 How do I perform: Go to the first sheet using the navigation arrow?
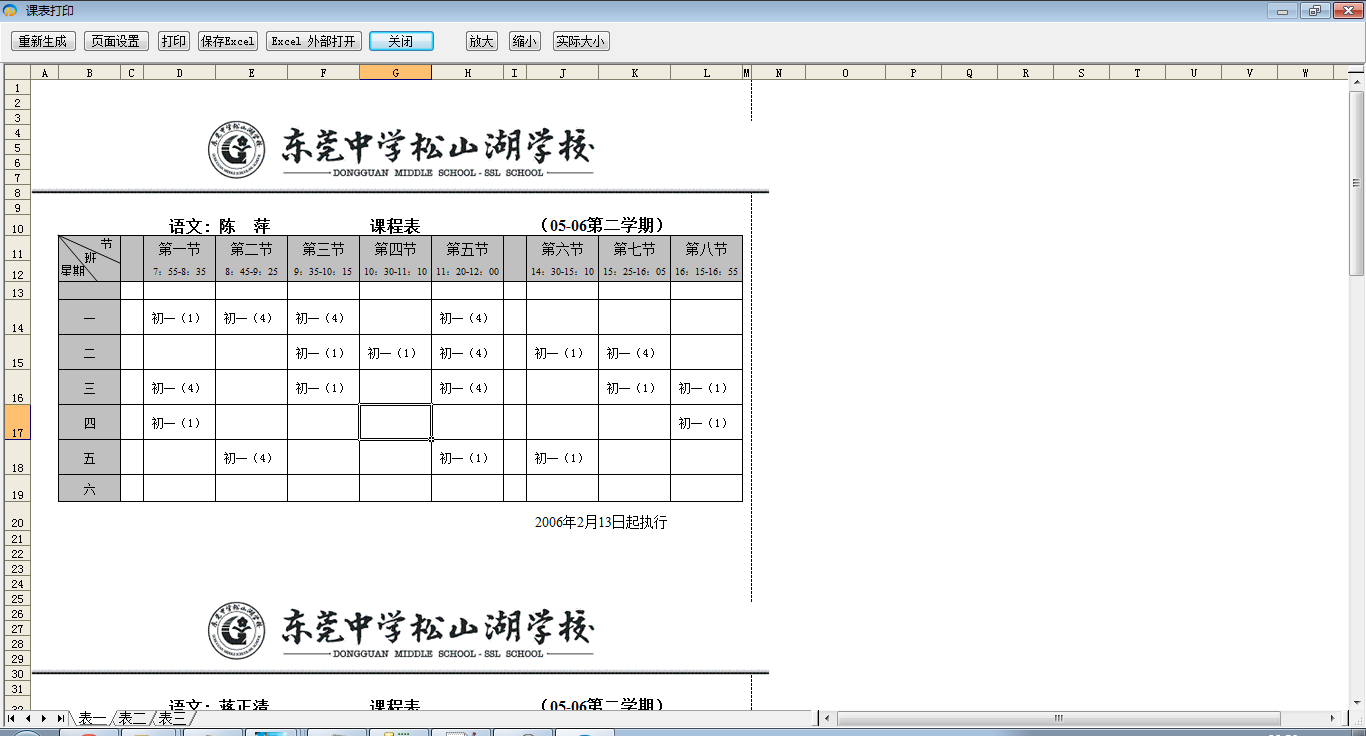13,718
